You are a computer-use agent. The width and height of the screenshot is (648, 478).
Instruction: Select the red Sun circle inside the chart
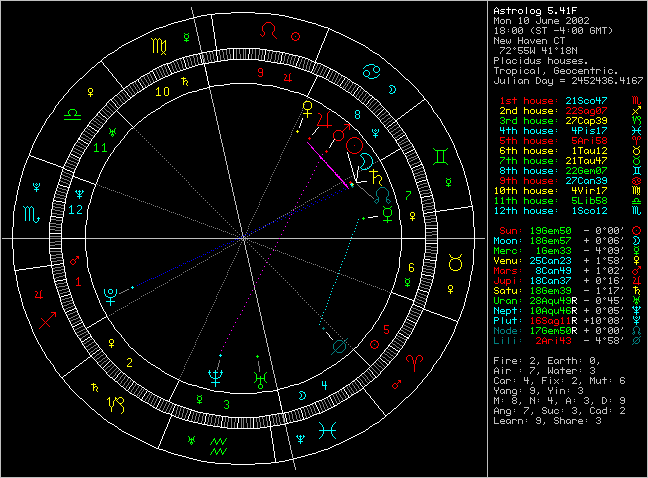[356, 147]
